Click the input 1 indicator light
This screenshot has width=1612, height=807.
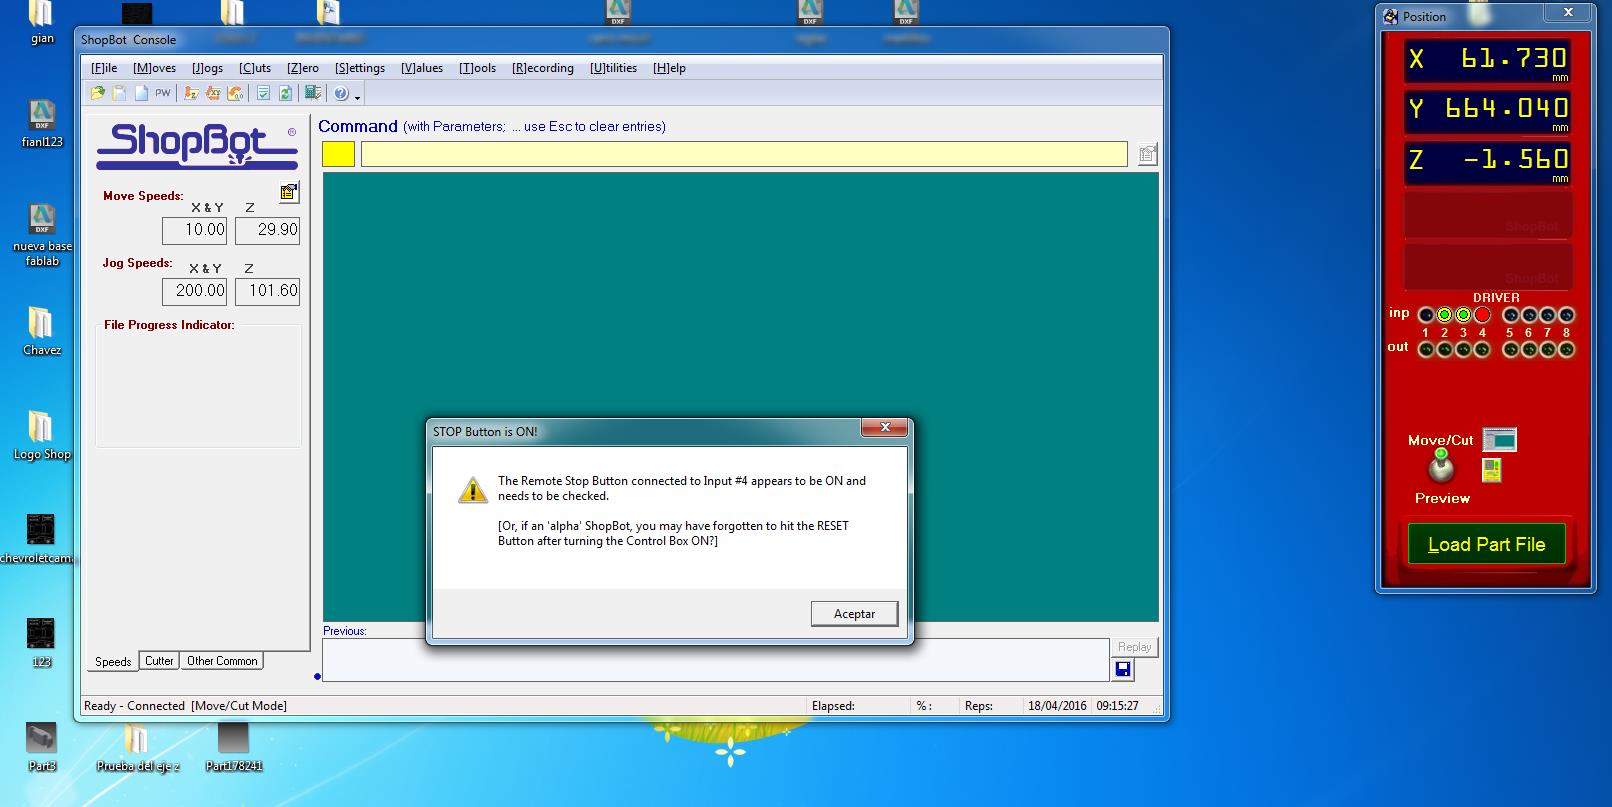point(1426,315)
